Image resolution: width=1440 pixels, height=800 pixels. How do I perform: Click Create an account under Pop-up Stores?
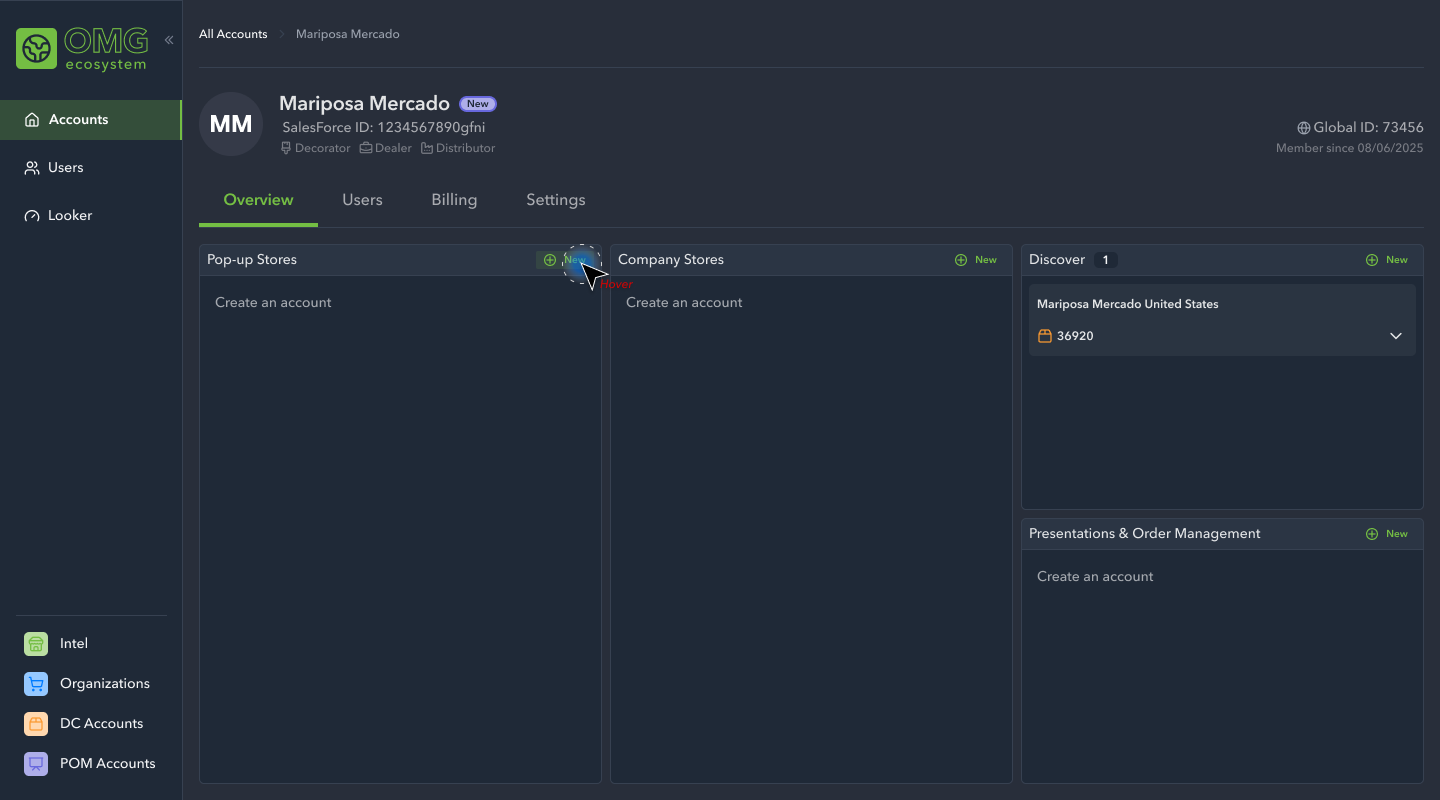tap(273, 302)
